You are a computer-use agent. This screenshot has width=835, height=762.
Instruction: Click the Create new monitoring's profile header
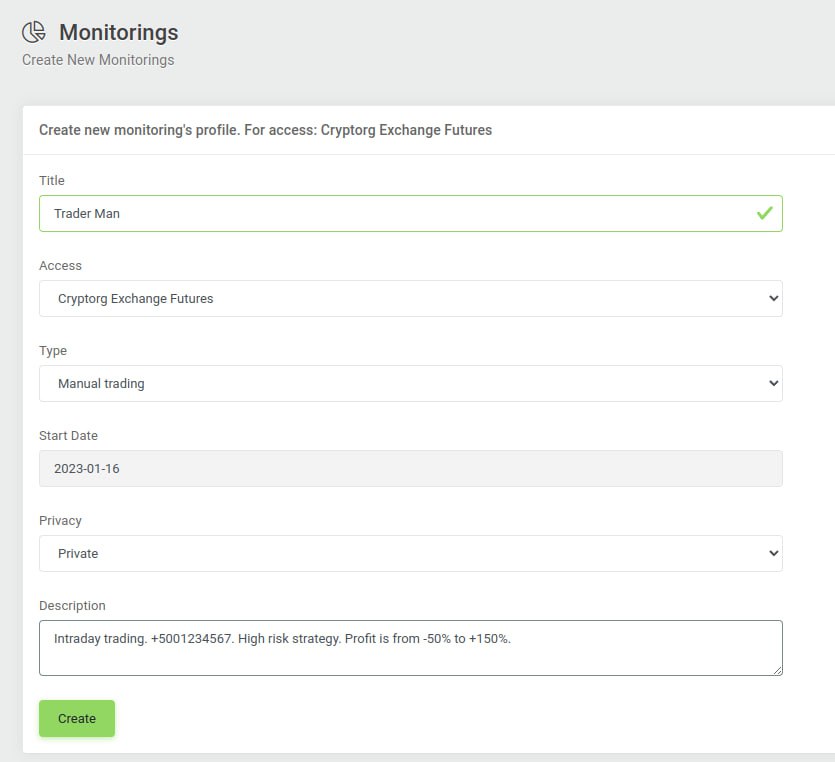265,130
